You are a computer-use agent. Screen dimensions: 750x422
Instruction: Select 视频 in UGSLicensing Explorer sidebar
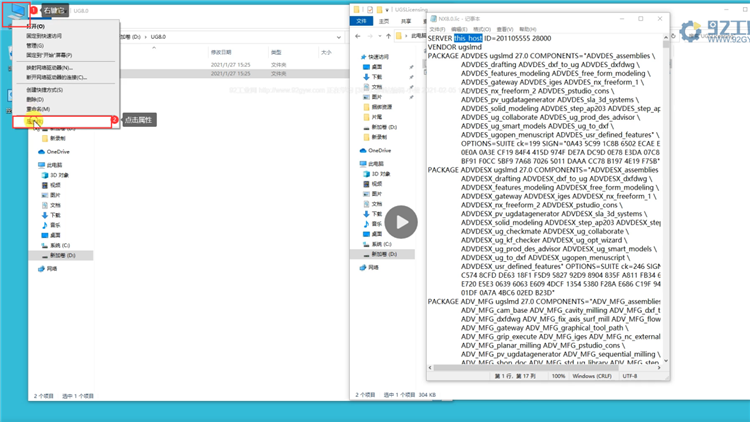(x=372, y=184)
